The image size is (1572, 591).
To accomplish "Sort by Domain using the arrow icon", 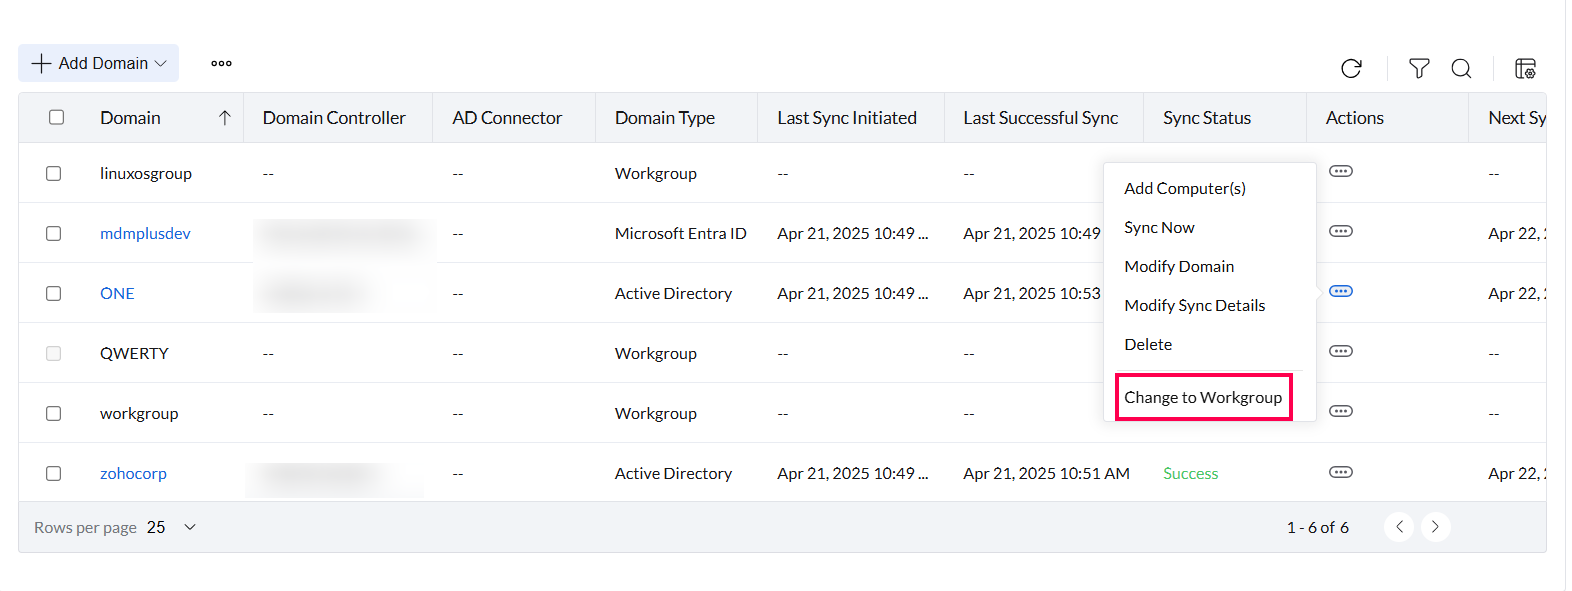I will tap(225, 118).
